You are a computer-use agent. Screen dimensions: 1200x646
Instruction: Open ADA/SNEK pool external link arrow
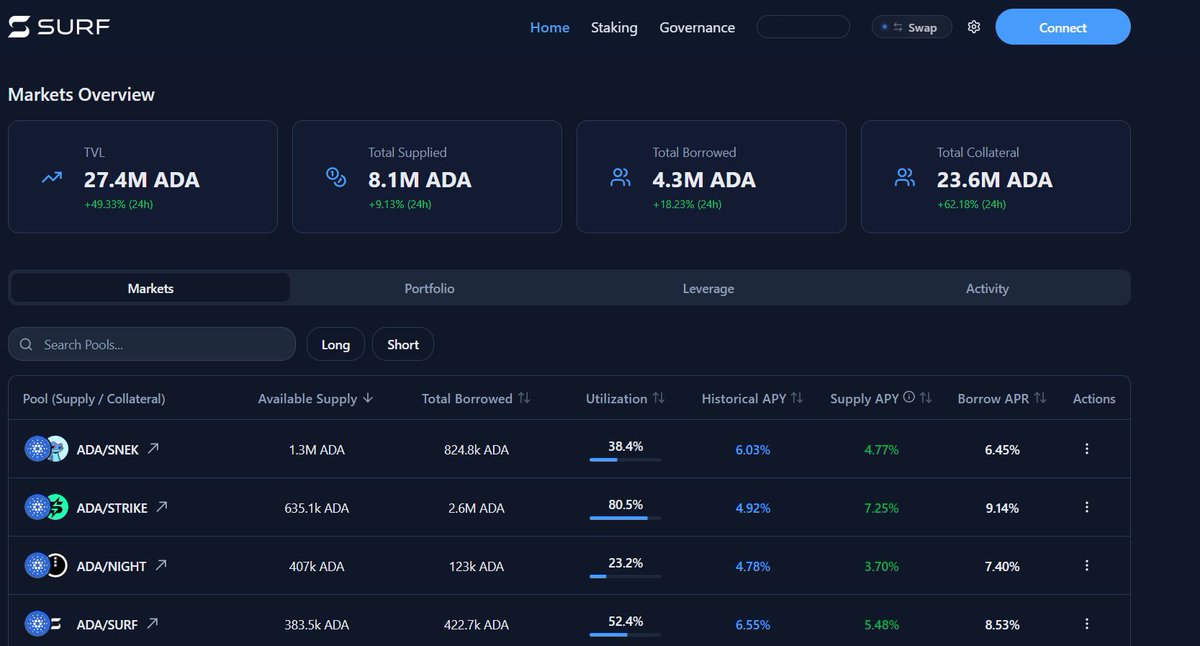click(153, 449)
